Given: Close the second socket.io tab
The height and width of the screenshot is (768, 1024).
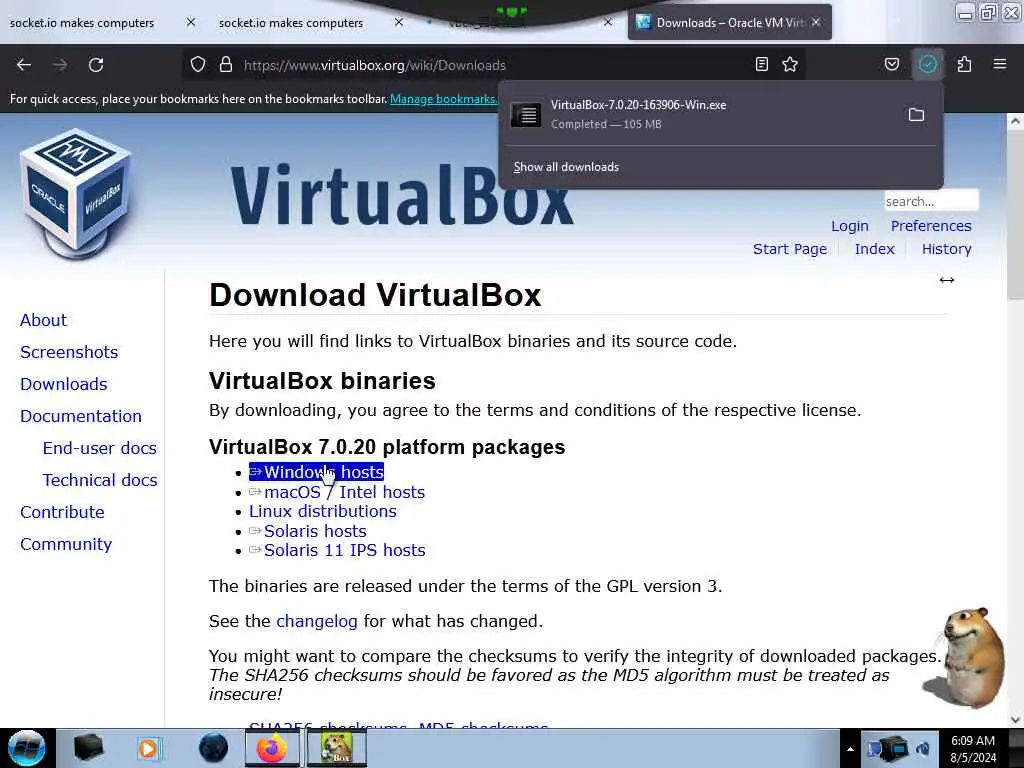Looking at the screenshot, I should pyautogui.click(x=399, y=22).
